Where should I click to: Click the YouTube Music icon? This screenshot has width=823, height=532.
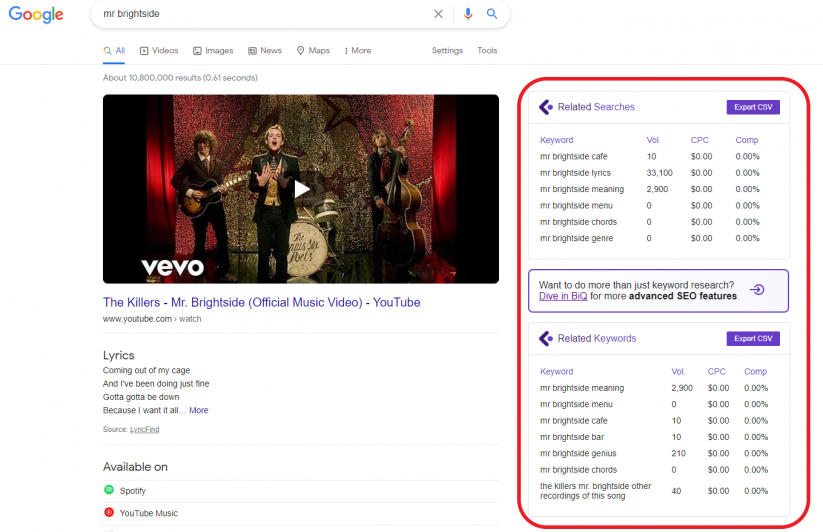click(x=109, y=512)
